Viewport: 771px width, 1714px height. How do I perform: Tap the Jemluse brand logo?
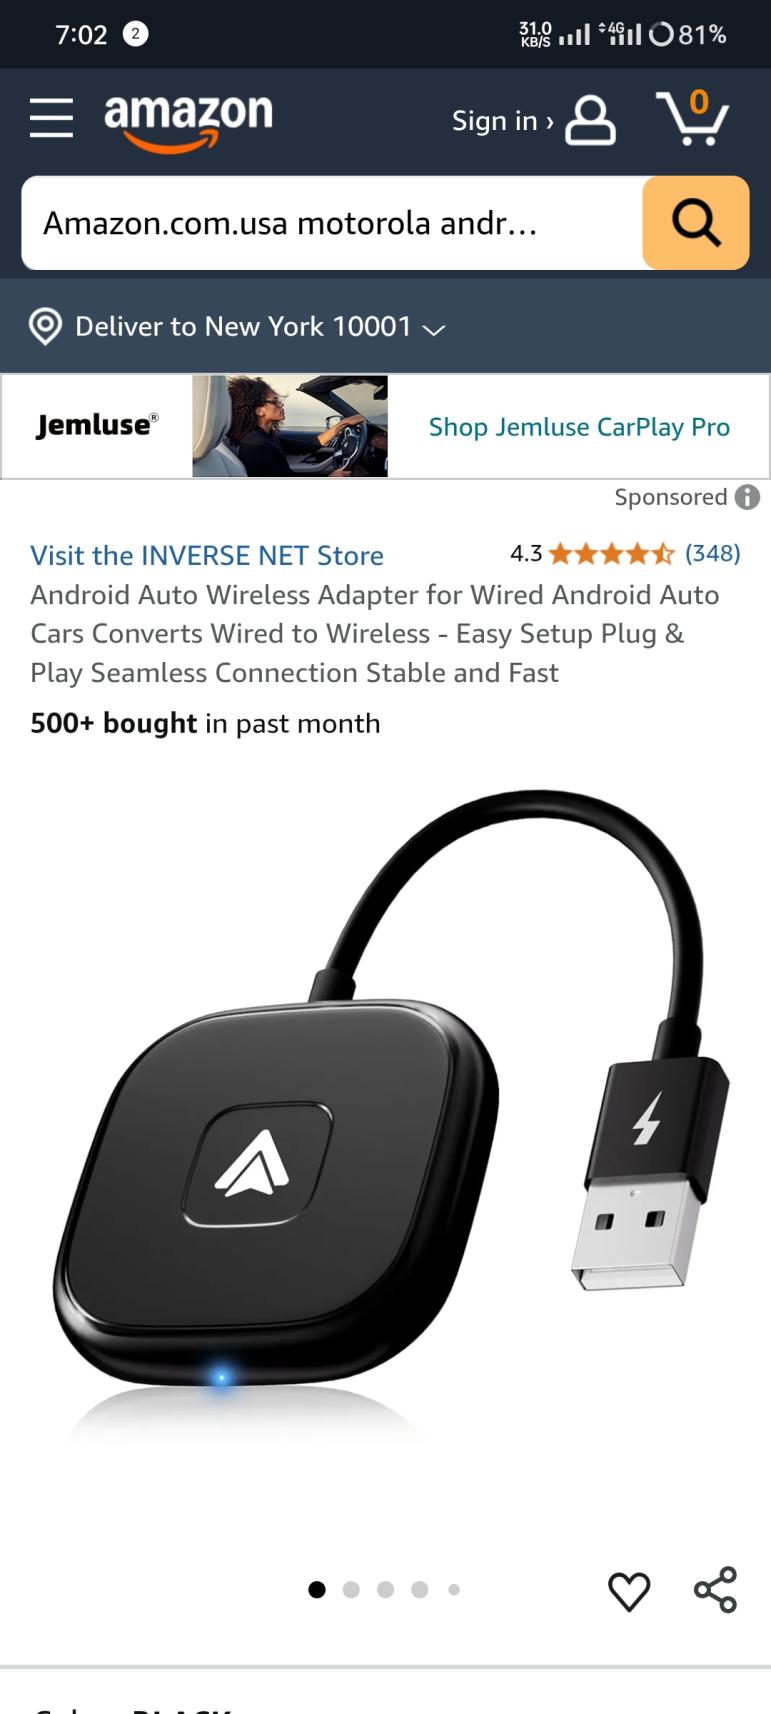(x=97, y=425)
